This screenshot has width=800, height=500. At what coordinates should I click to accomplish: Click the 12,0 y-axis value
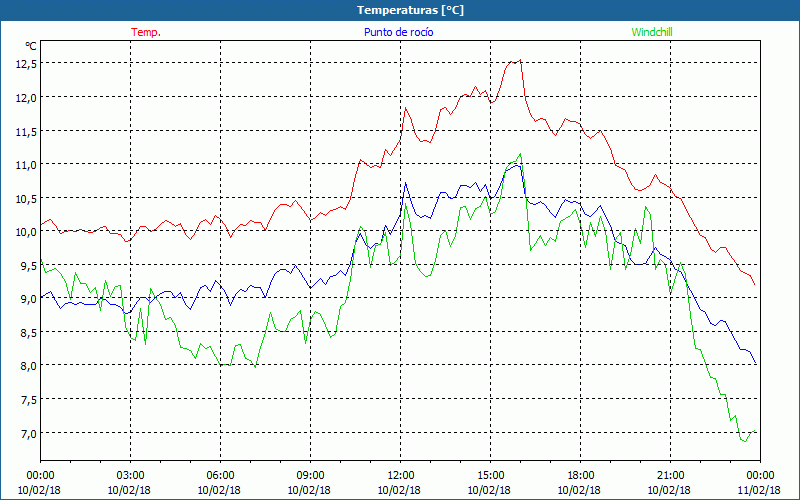[26, 97]
